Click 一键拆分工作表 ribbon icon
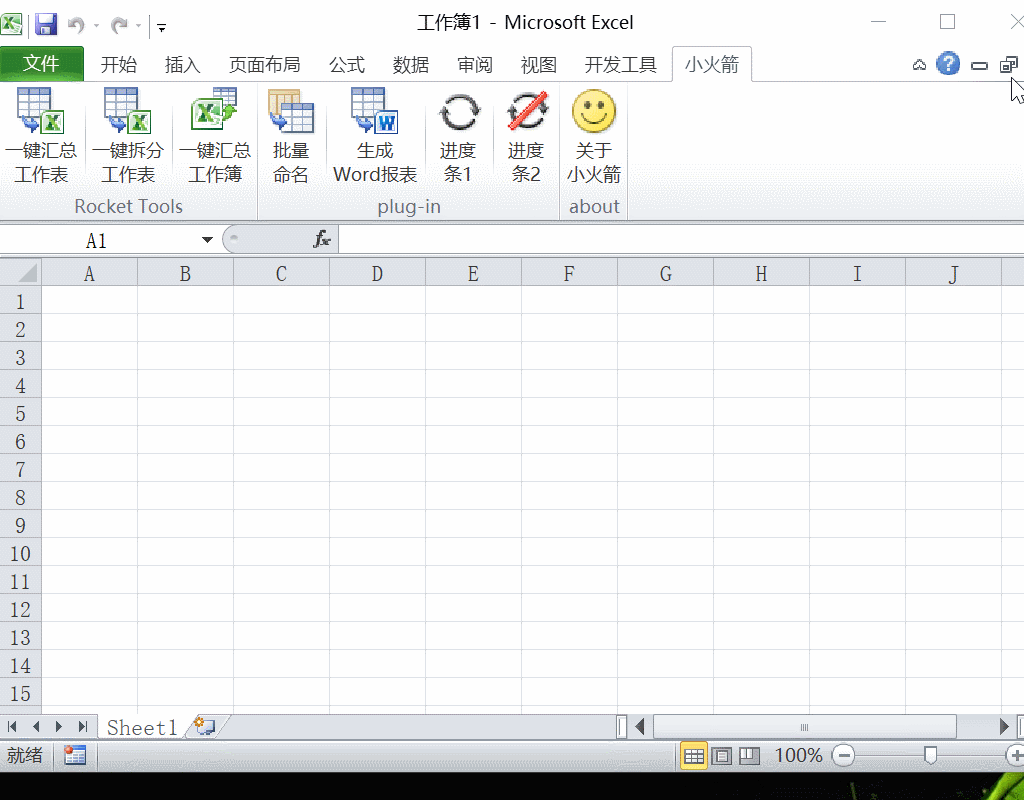 tap(127, 136)
